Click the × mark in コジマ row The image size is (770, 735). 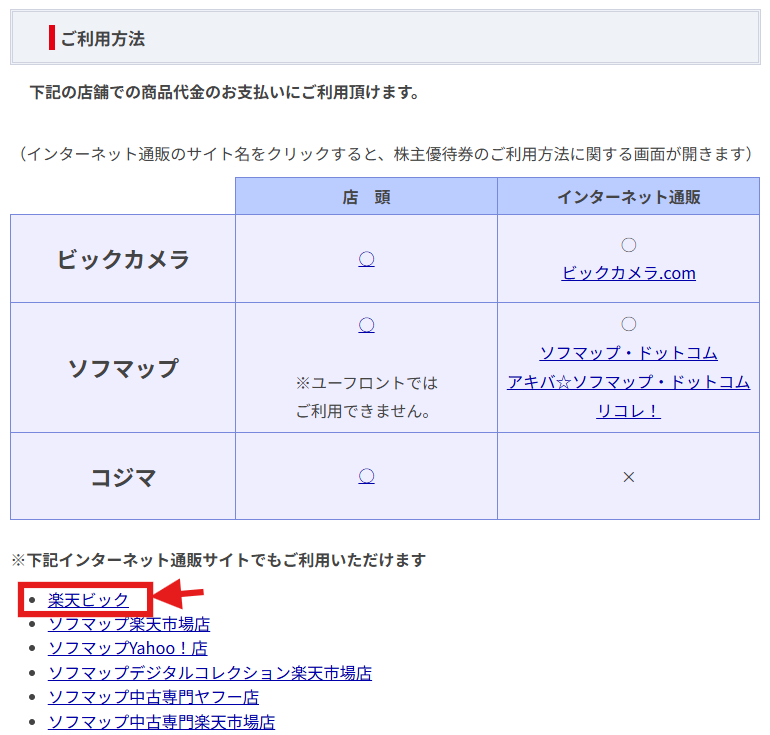(629, 477)
